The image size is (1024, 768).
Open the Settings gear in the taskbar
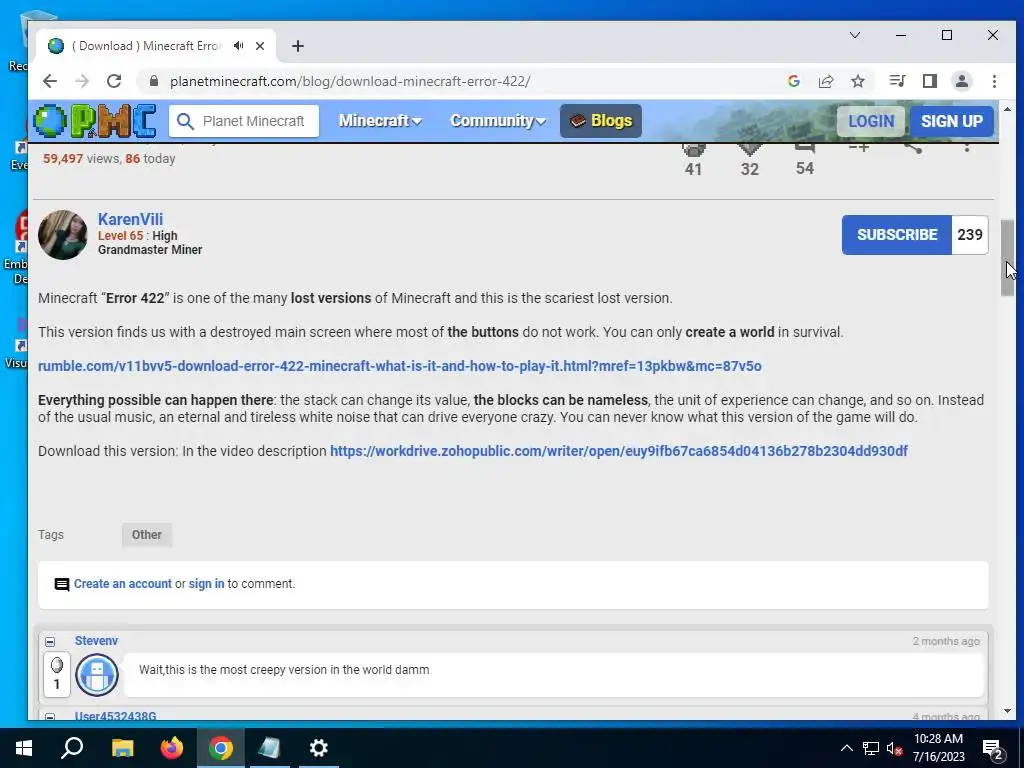pyautogui.click(x=319, y=748)
